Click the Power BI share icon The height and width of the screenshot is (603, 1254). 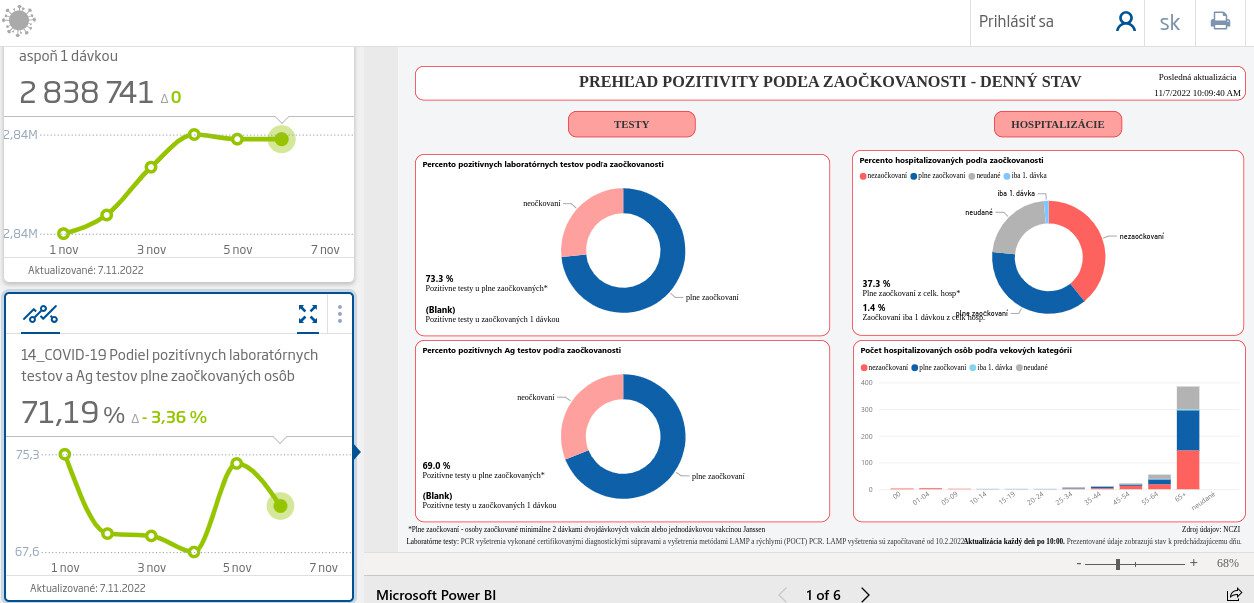pos(1234,595)
